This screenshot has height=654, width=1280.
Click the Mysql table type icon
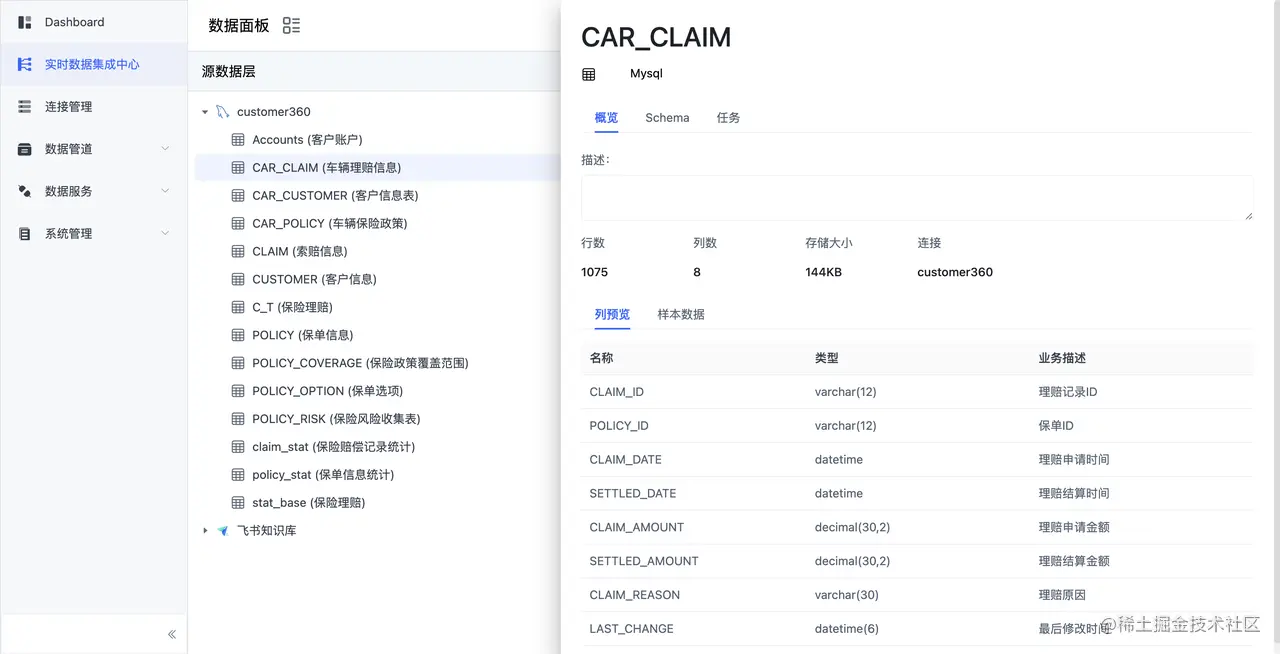[x=589, y=74]
